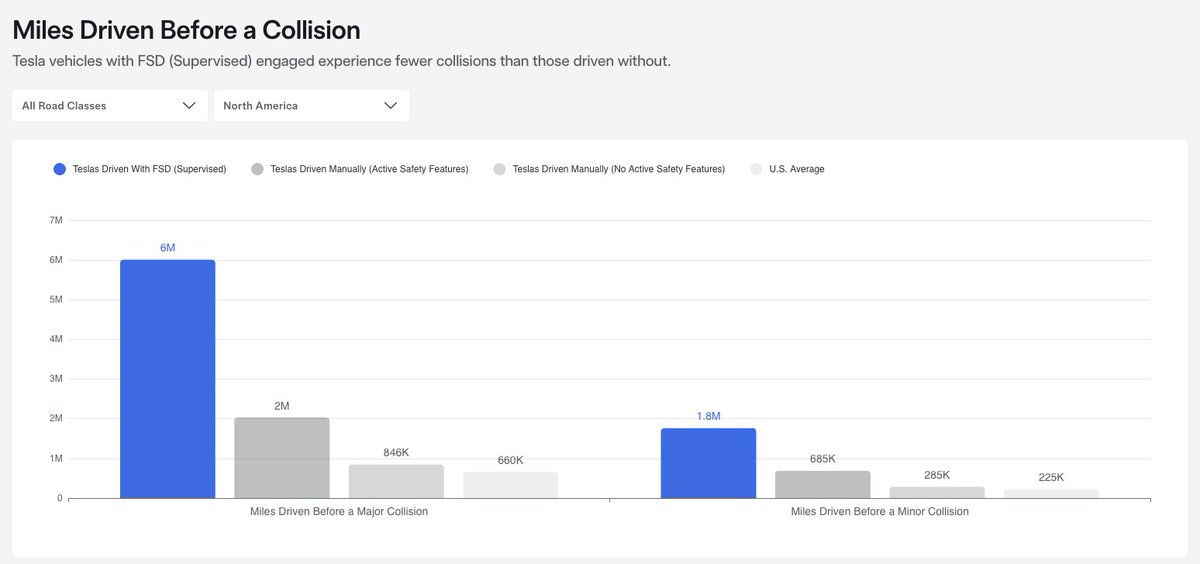Click the 2M value label
Viewport: 1200px width, 564px height.
(282, 406)
